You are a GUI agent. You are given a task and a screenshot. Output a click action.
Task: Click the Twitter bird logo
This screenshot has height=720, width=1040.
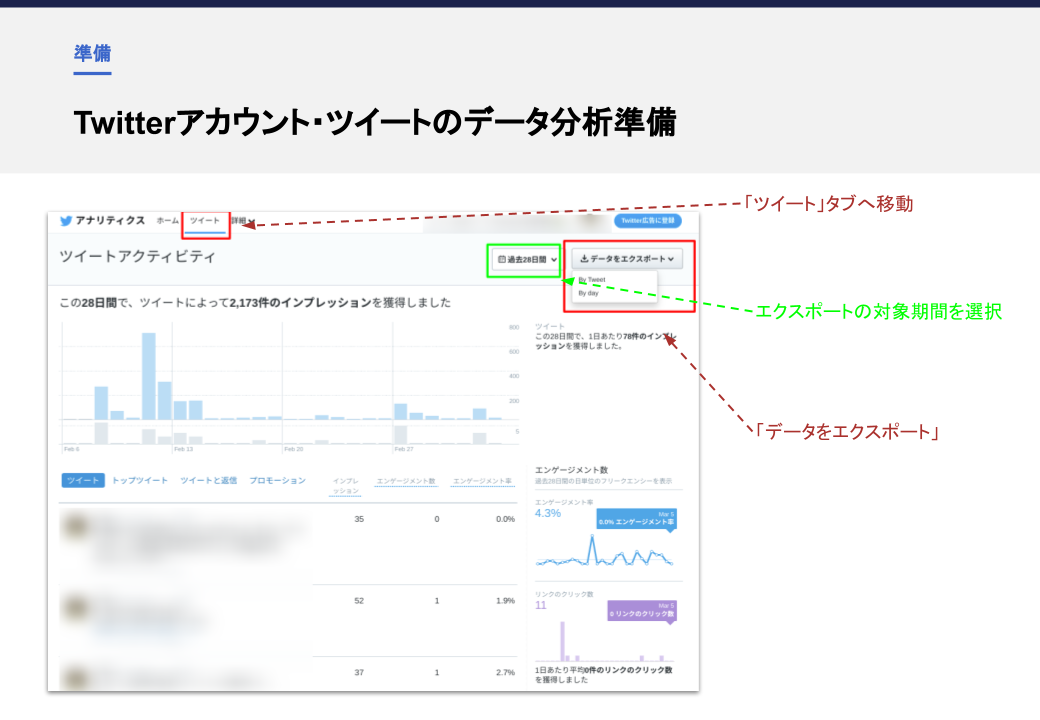(66, 221)
